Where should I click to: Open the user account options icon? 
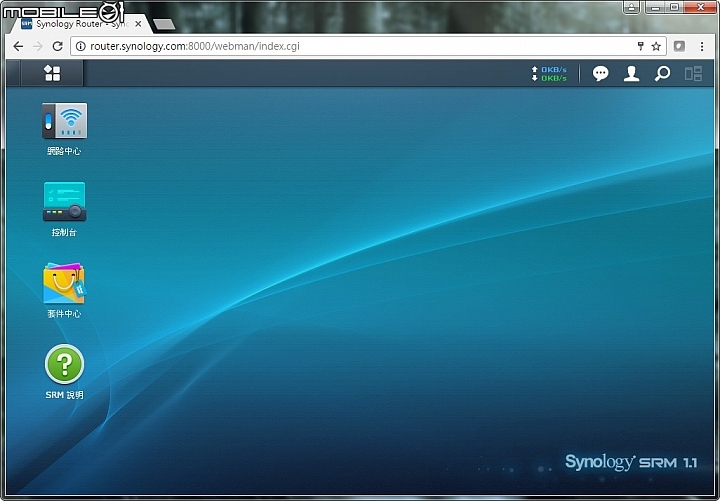(631, 73)
